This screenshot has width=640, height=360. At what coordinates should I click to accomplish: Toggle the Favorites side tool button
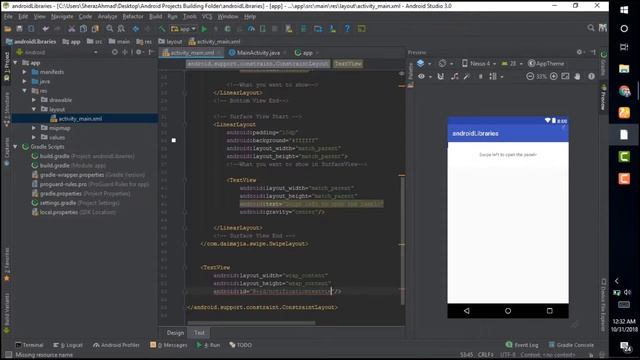(7, 264)
